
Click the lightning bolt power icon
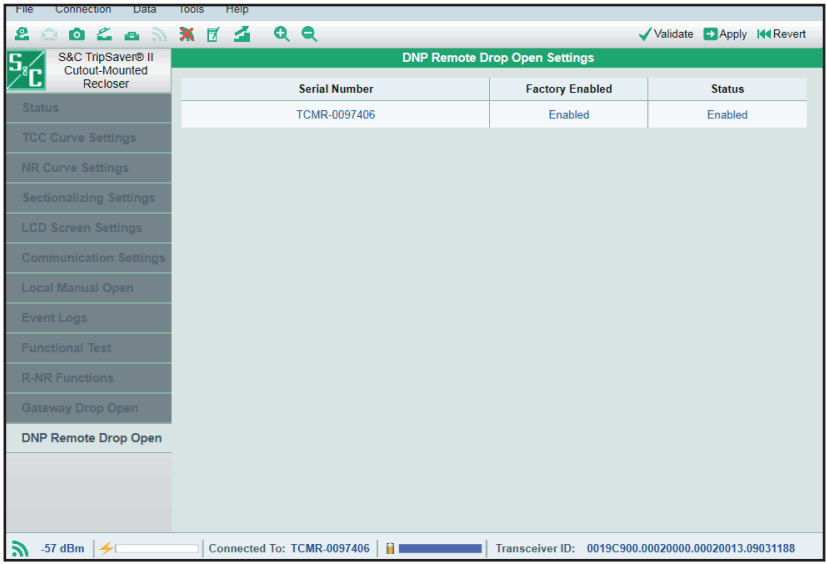click(x=106, y=548)
